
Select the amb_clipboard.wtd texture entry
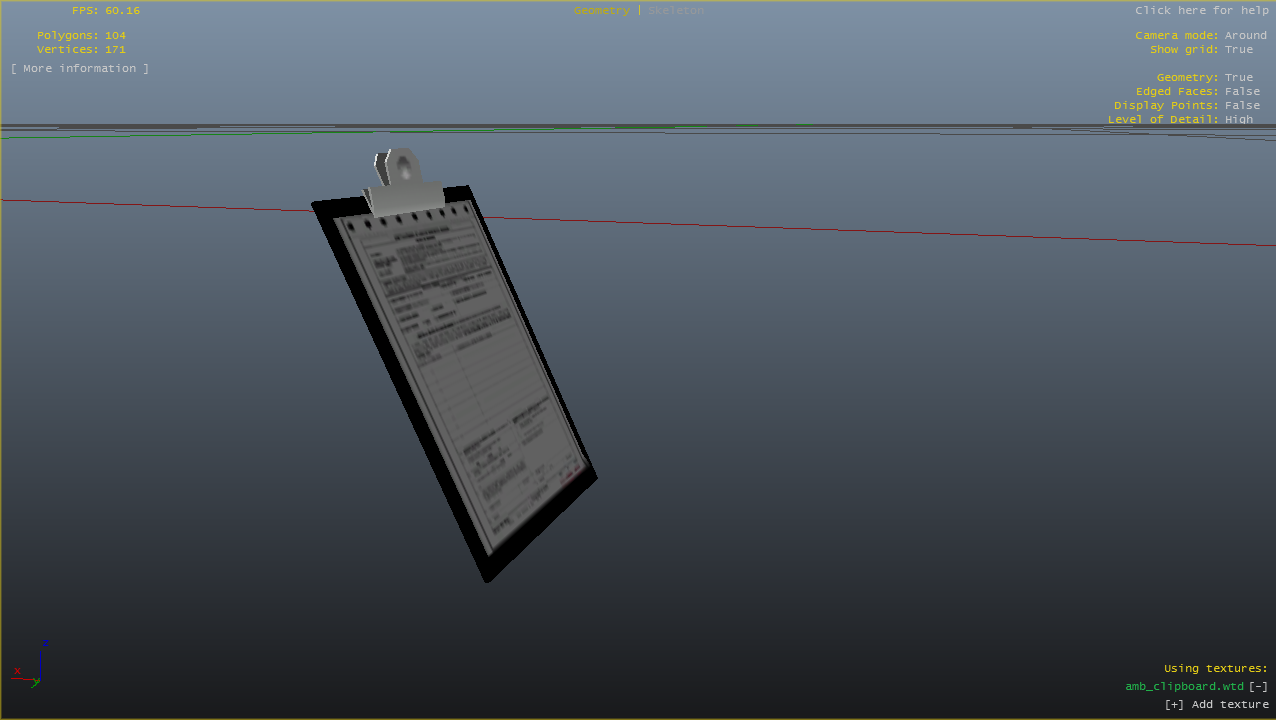click(1184, 687)
